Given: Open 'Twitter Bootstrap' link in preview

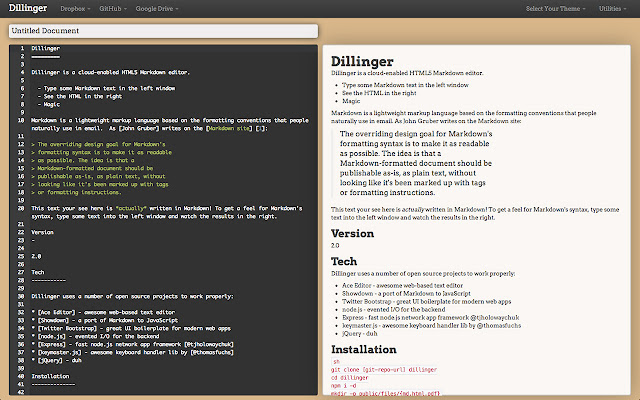Looking at the screenshot, I should point(366,302).
